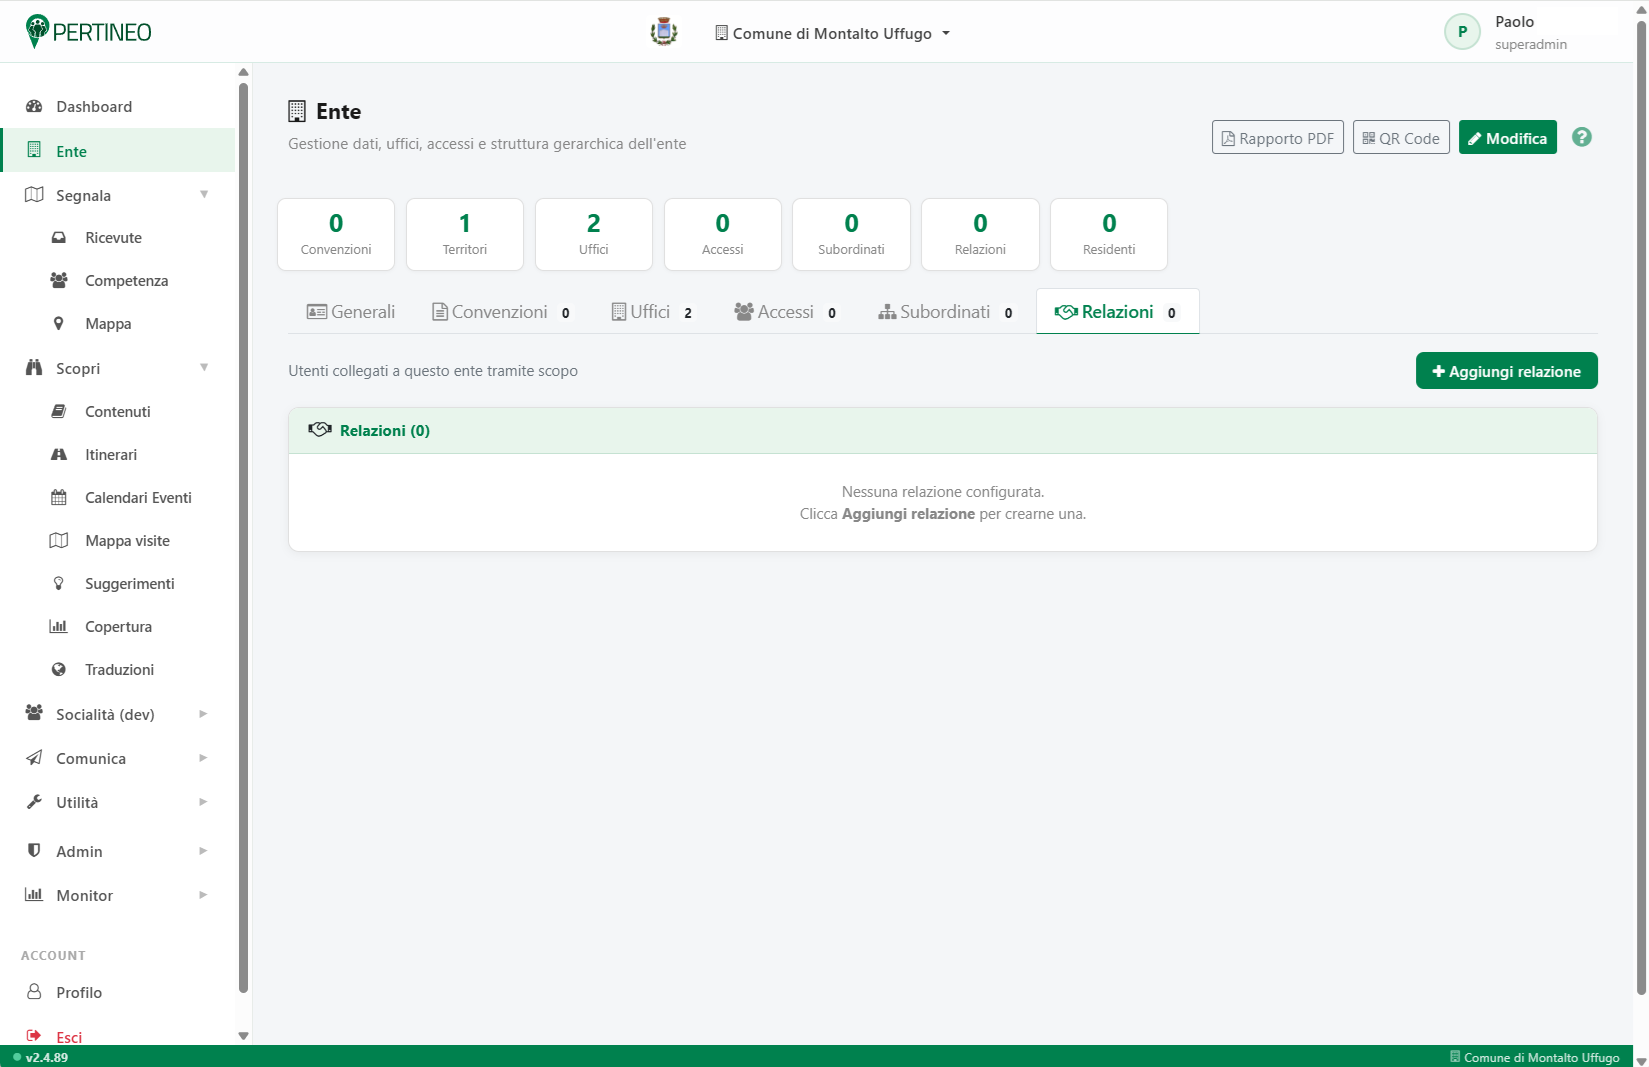Click the Socialità group icon

click(34, 712)
